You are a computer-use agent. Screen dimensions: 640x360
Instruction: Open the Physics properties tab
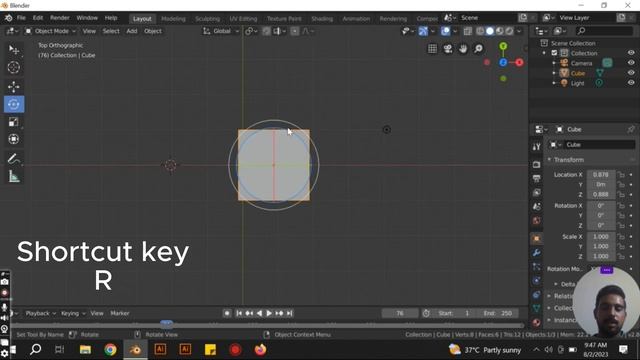point(536,280)
